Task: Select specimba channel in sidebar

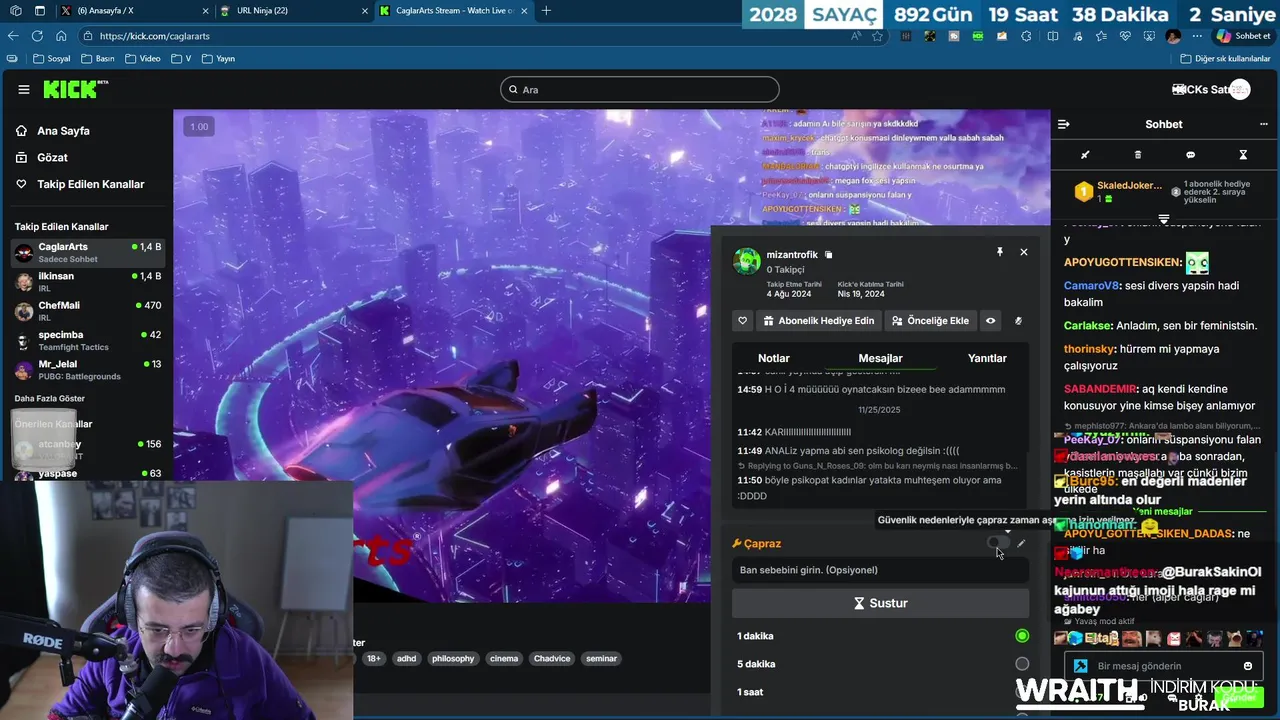Action: click(87, 340)
